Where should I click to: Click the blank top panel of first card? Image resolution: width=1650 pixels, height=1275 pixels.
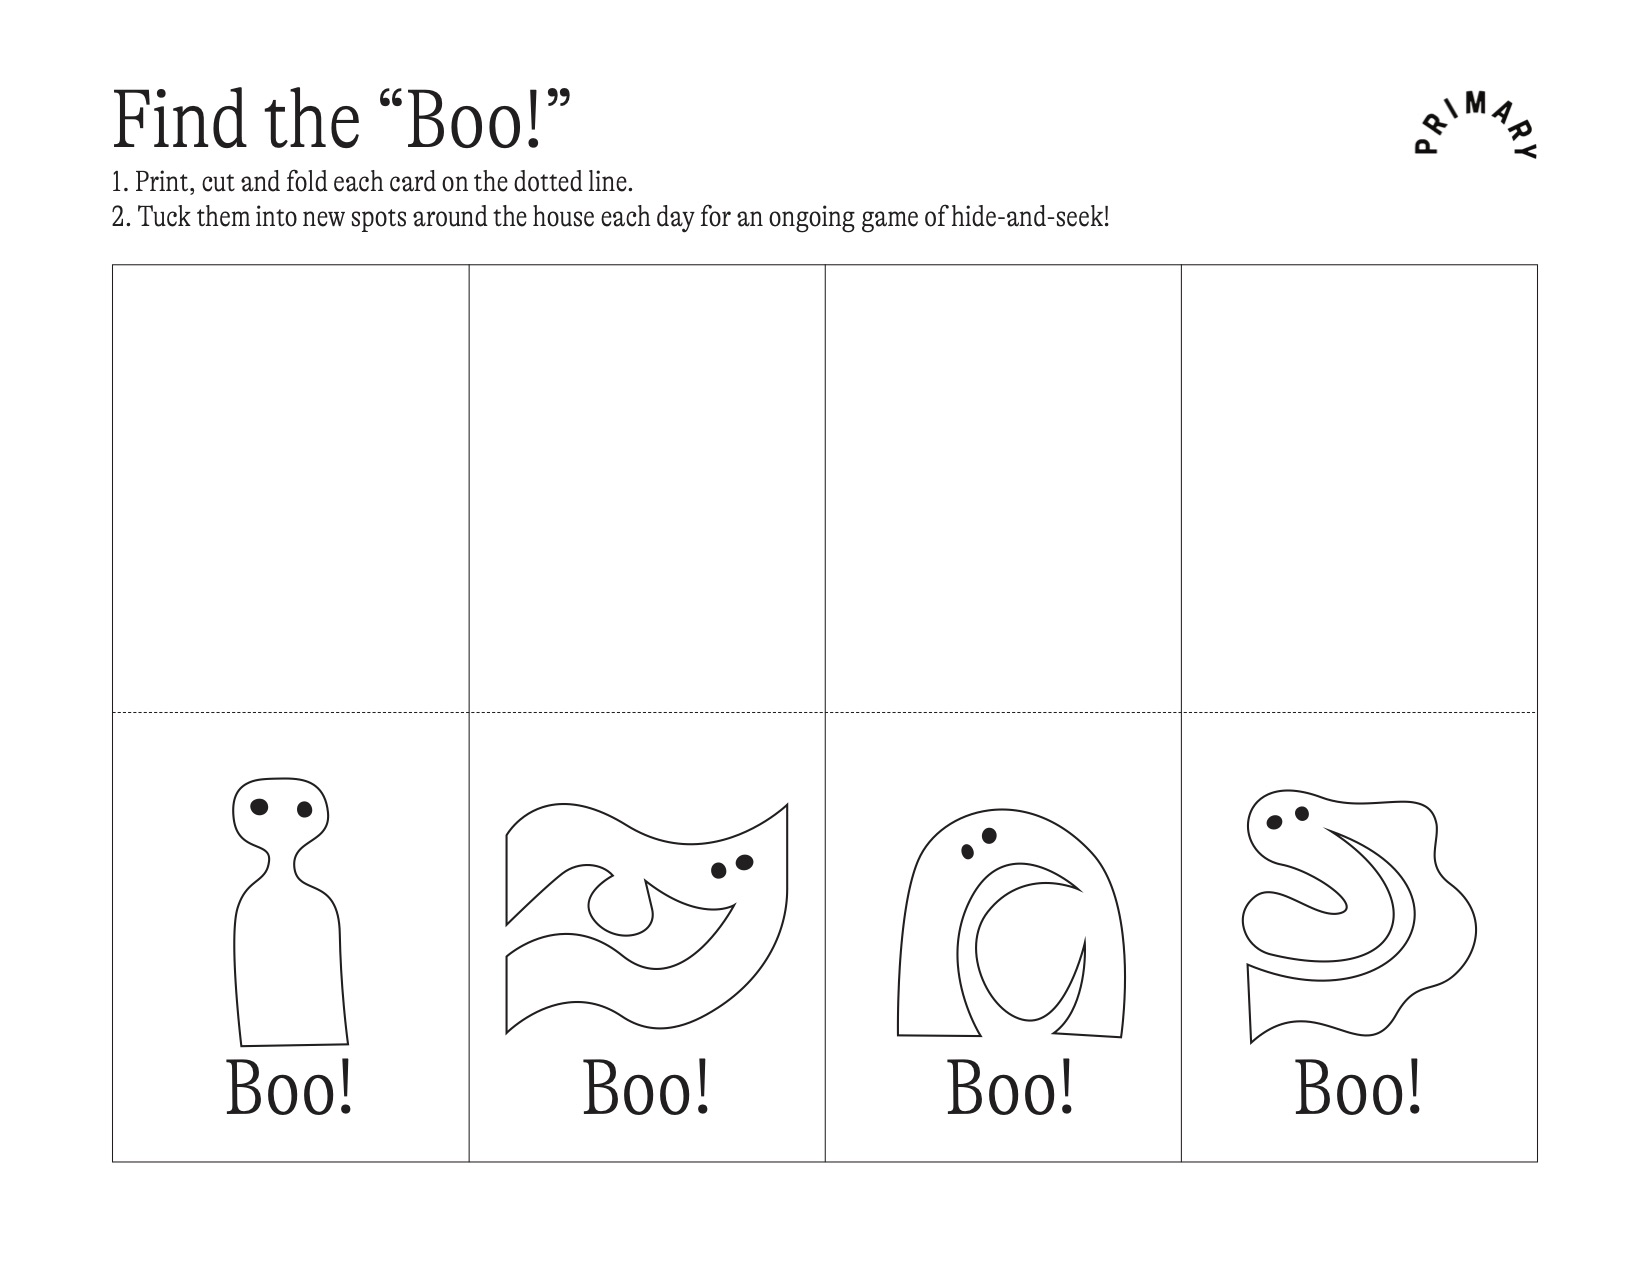tap(291, 488)
